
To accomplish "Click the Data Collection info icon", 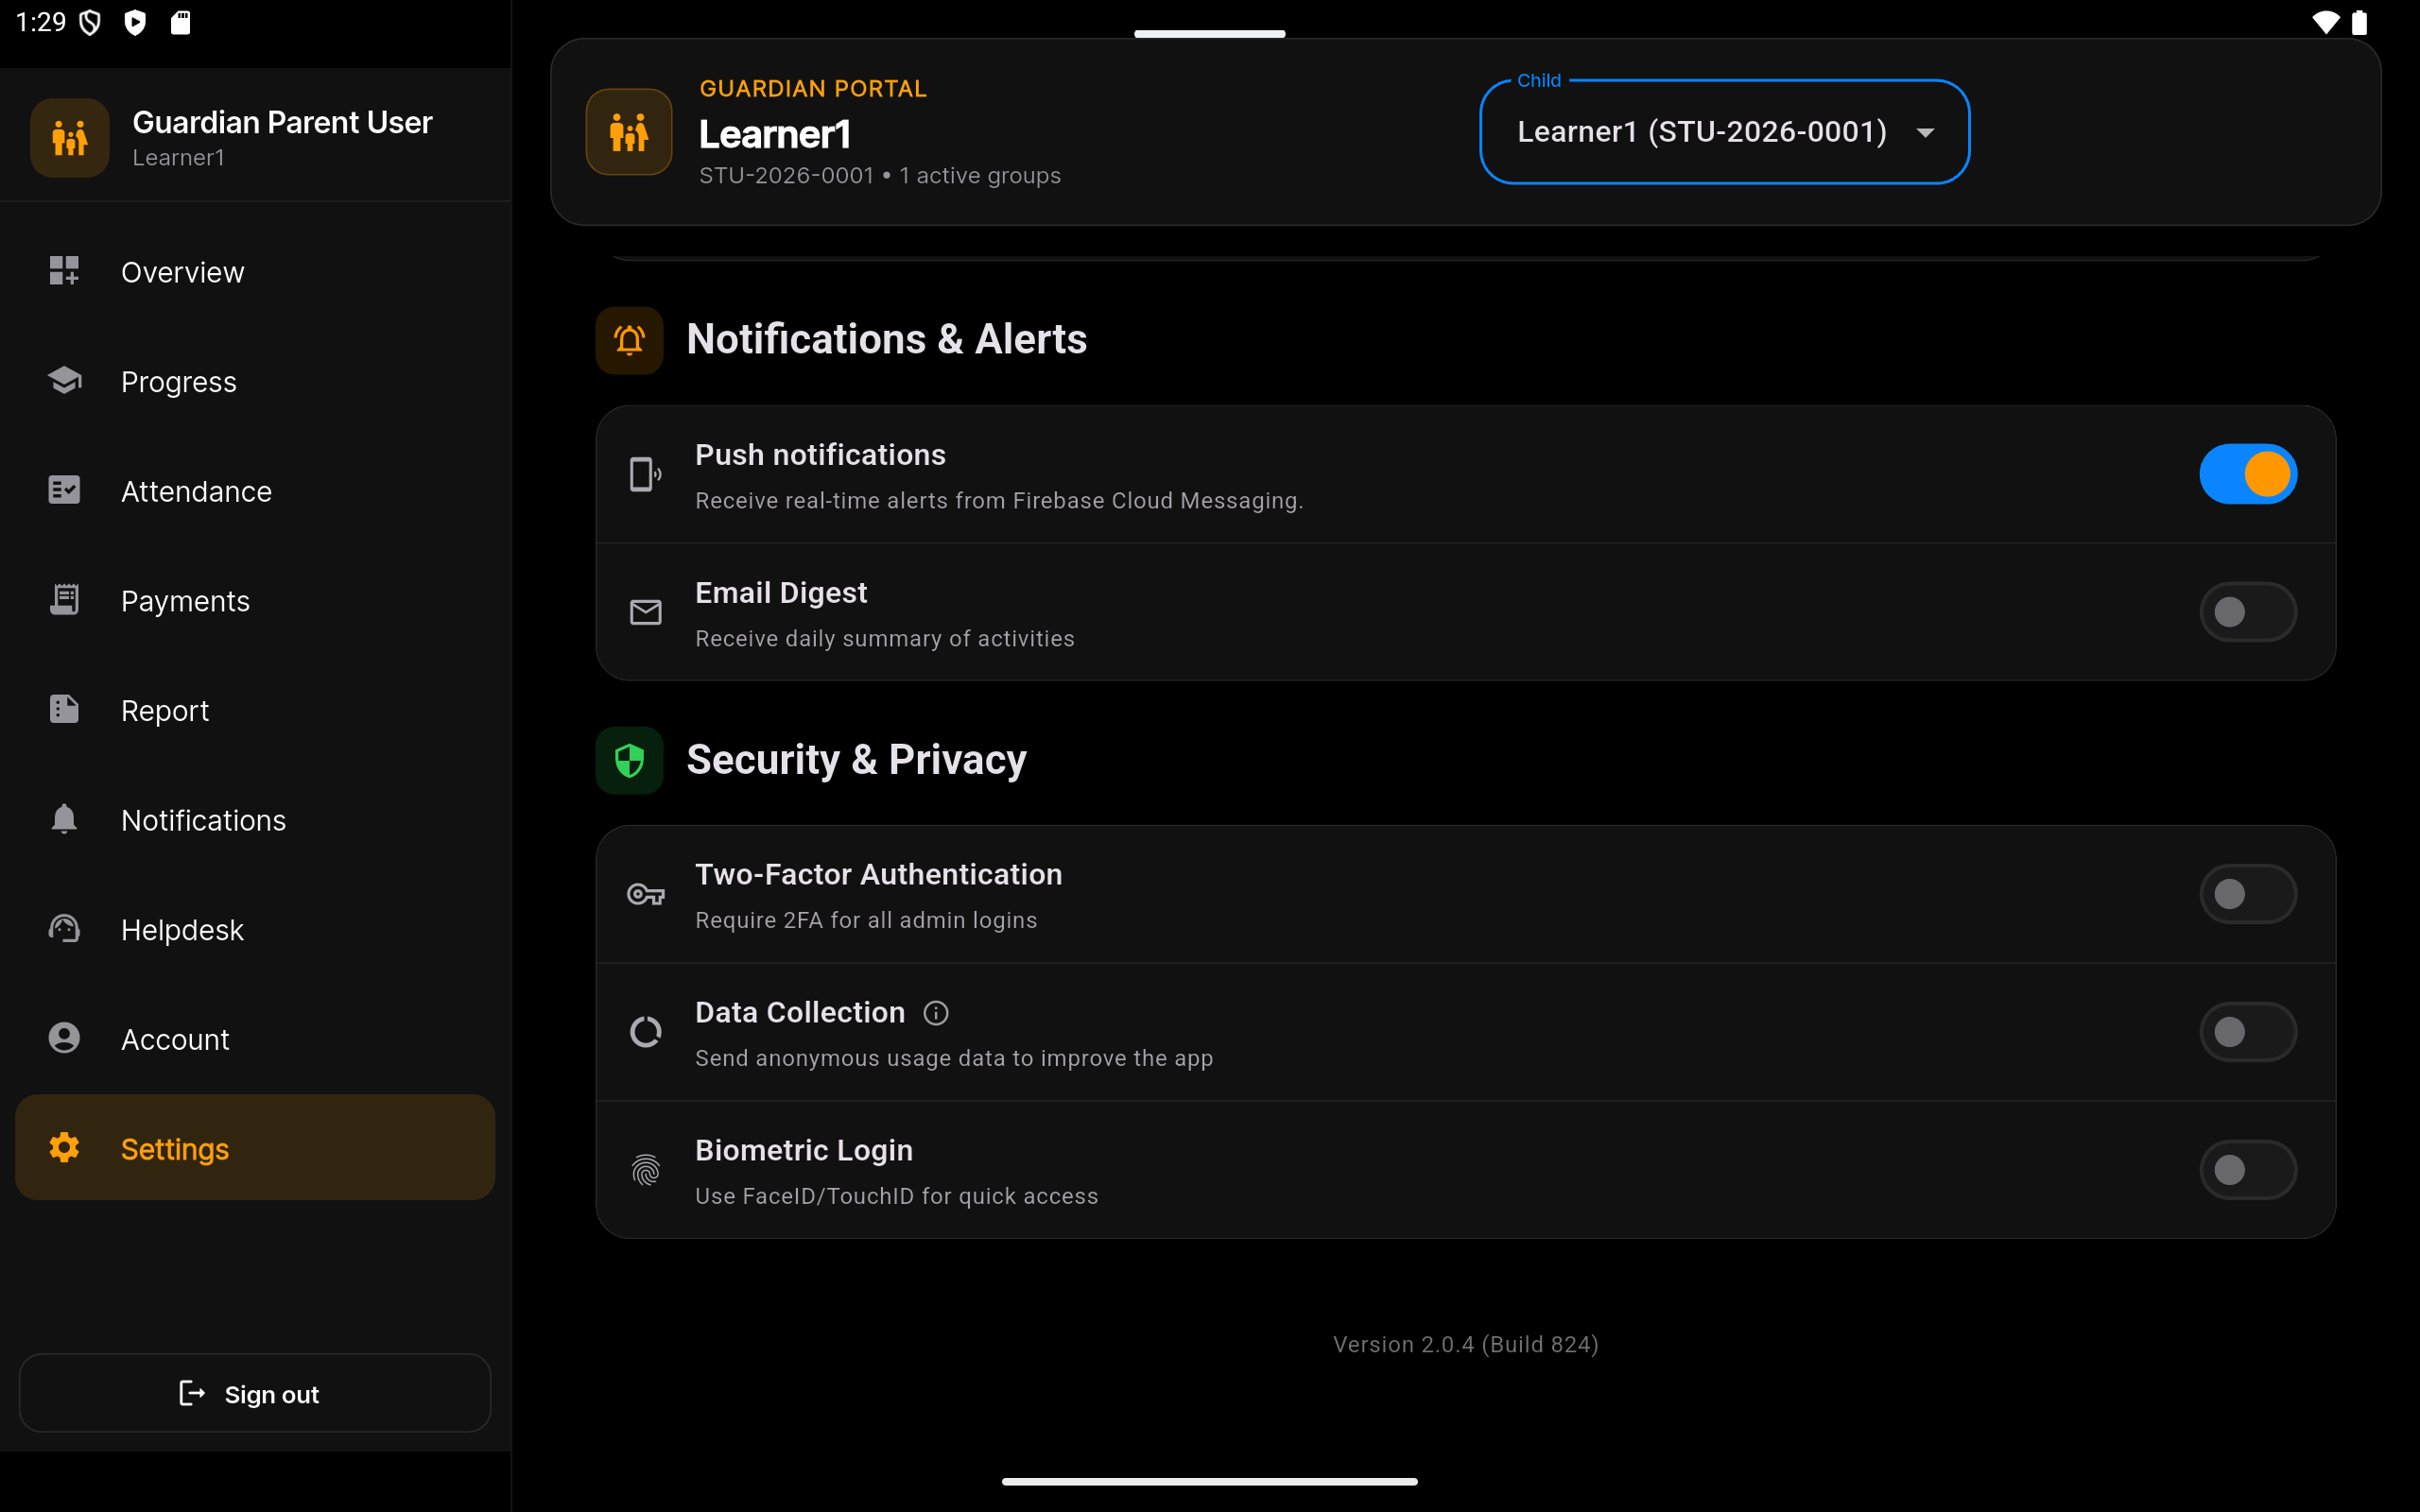I will click(x=936, y=1013).
